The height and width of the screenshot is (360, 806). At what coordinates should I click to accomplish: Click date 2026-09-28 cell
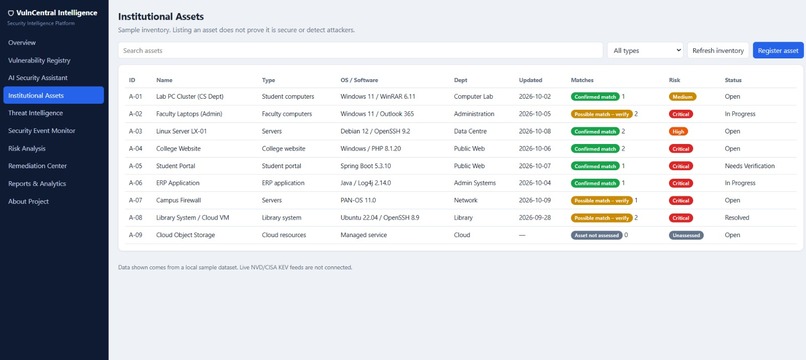pyautogui.click(x=535, y=218)
